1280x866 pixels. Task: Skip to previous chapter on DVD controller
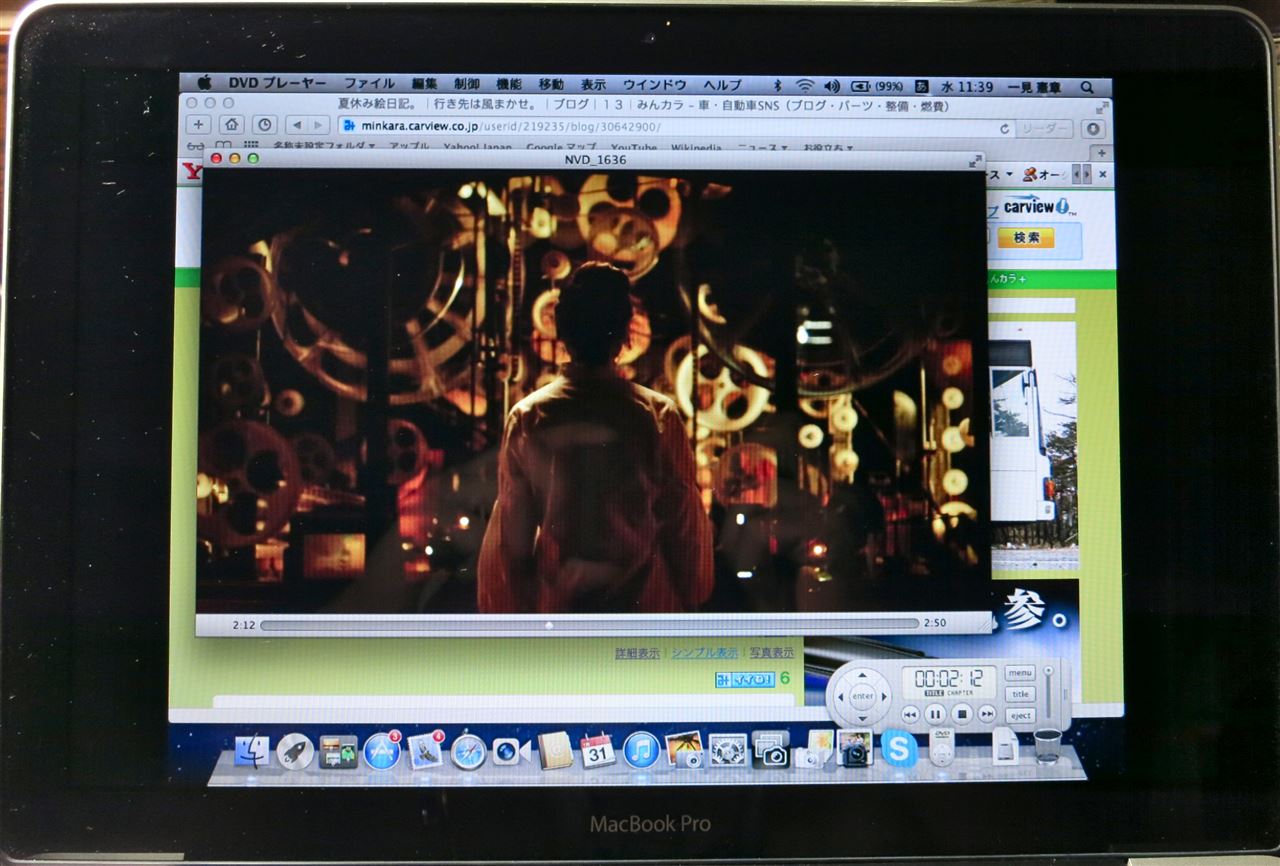(910, 714)
